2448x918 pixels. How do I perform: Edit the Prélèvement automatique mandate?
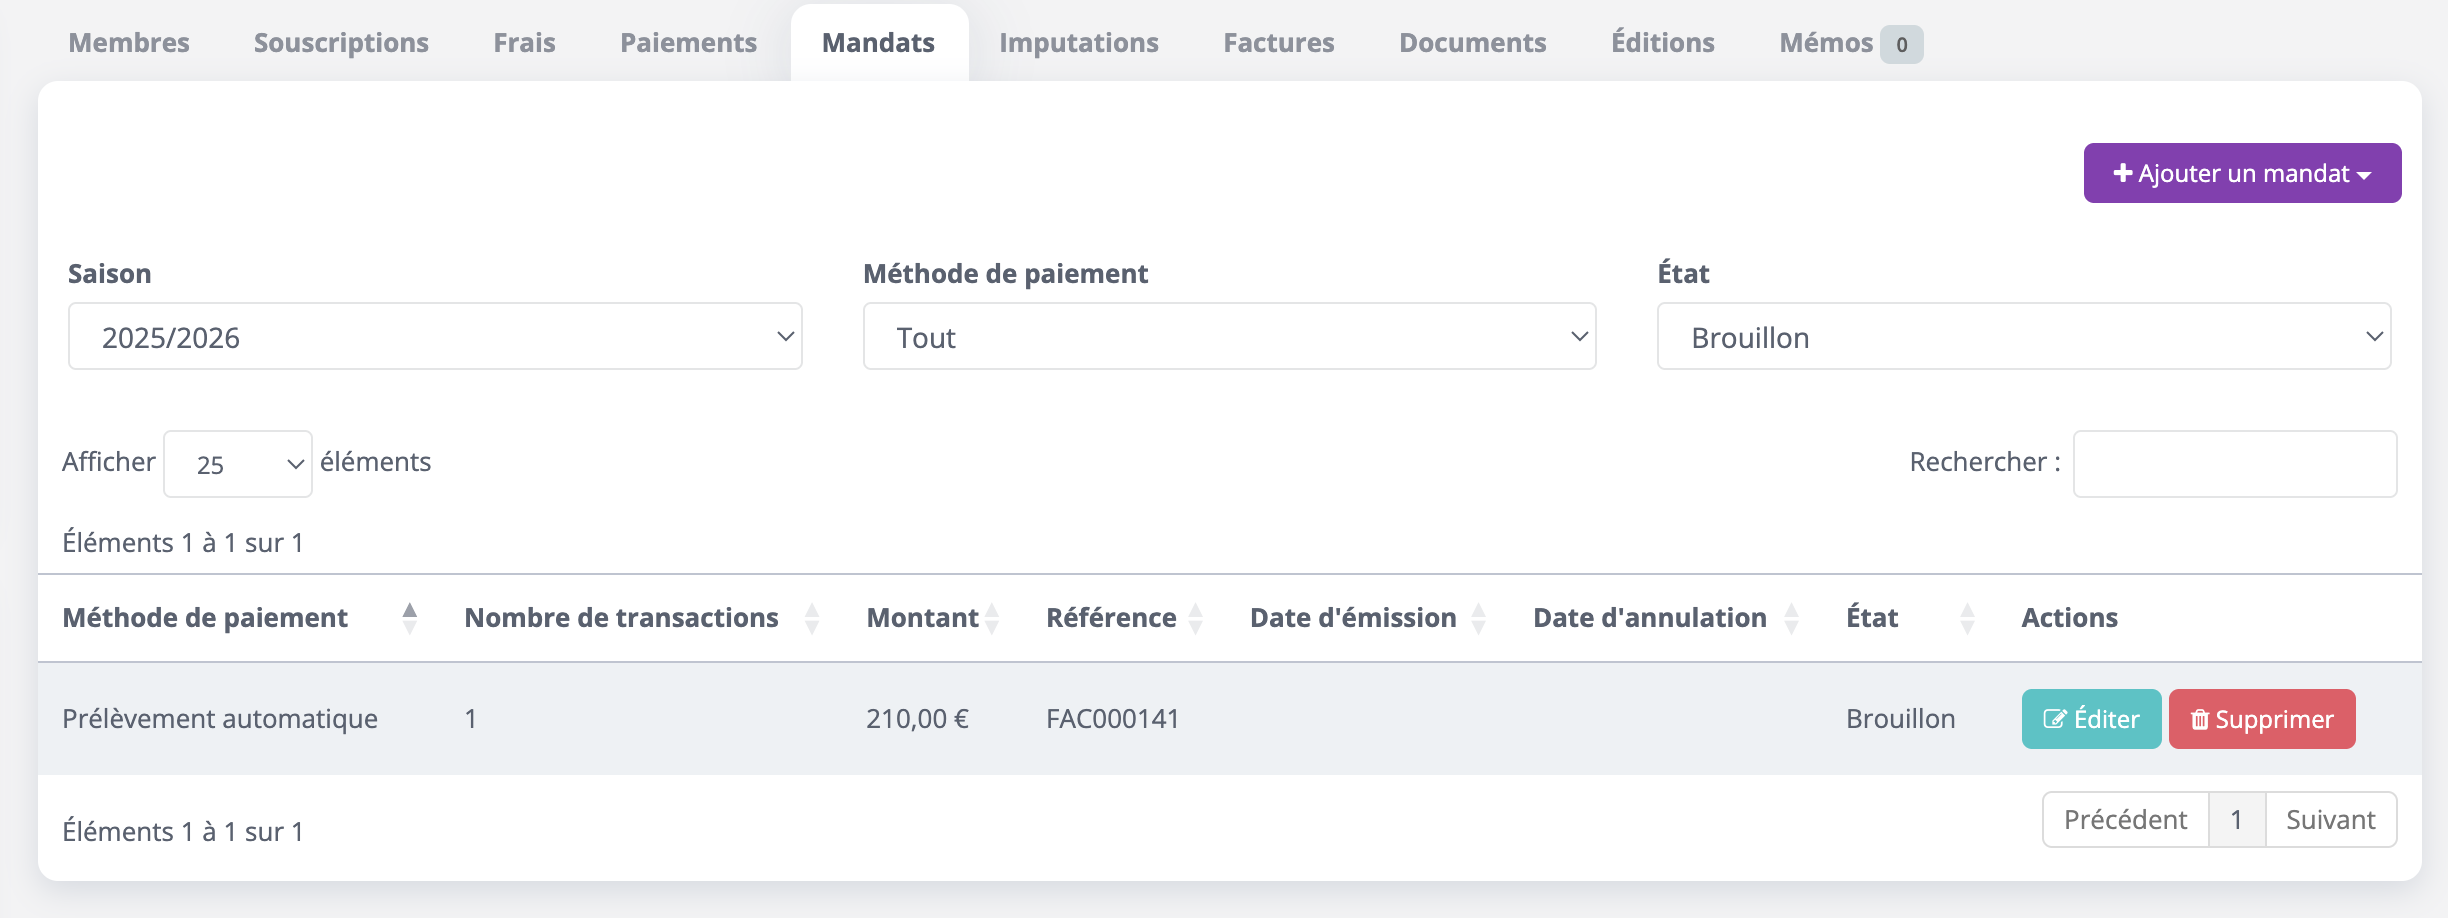[x=2091, y=719]
